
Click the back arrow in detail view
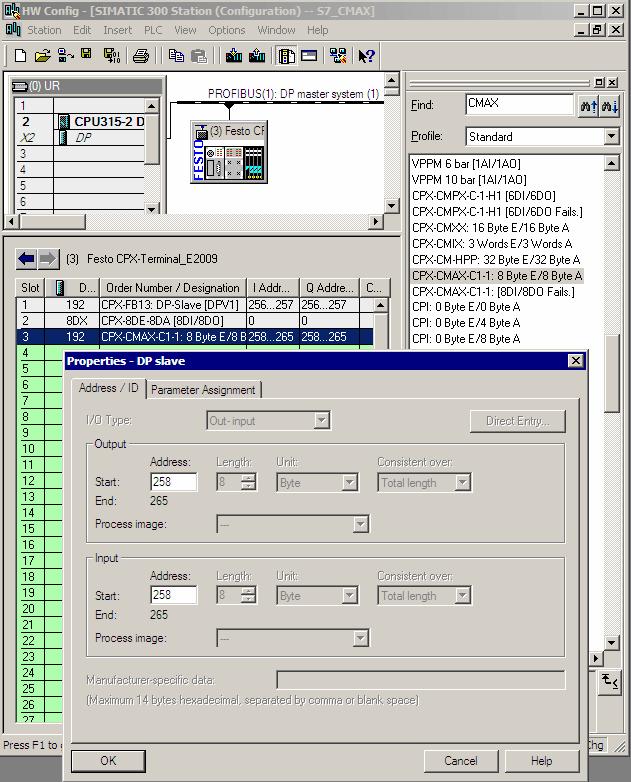pyautogui.click(x=26, y=258)
